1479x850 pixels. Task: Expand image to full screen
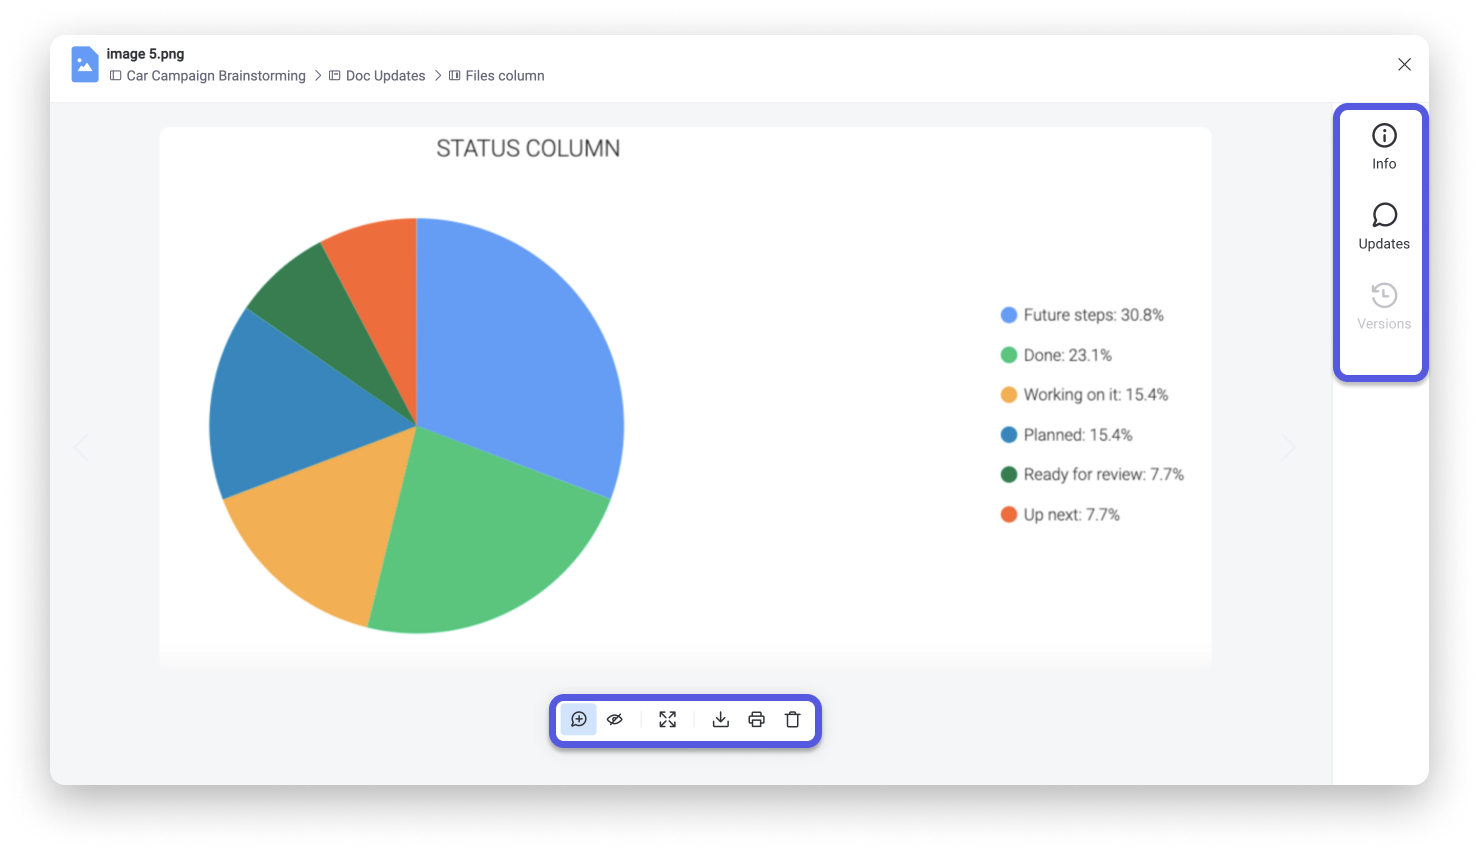pyautogui.click(x=668, y=719)
